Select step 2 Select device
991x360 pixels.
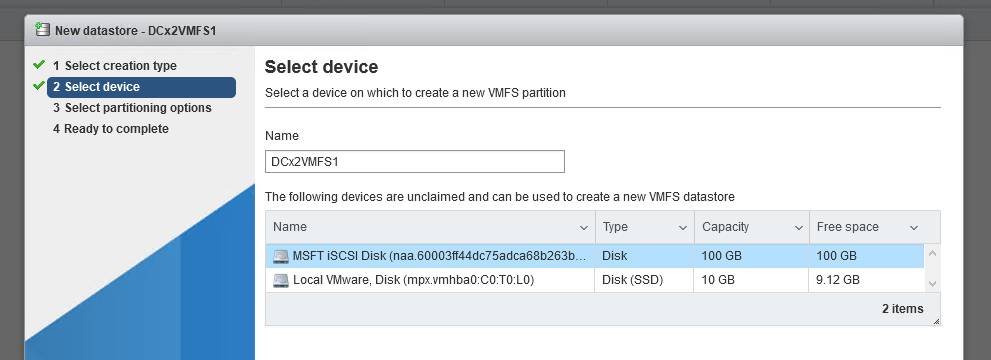(x=142, y=87)
